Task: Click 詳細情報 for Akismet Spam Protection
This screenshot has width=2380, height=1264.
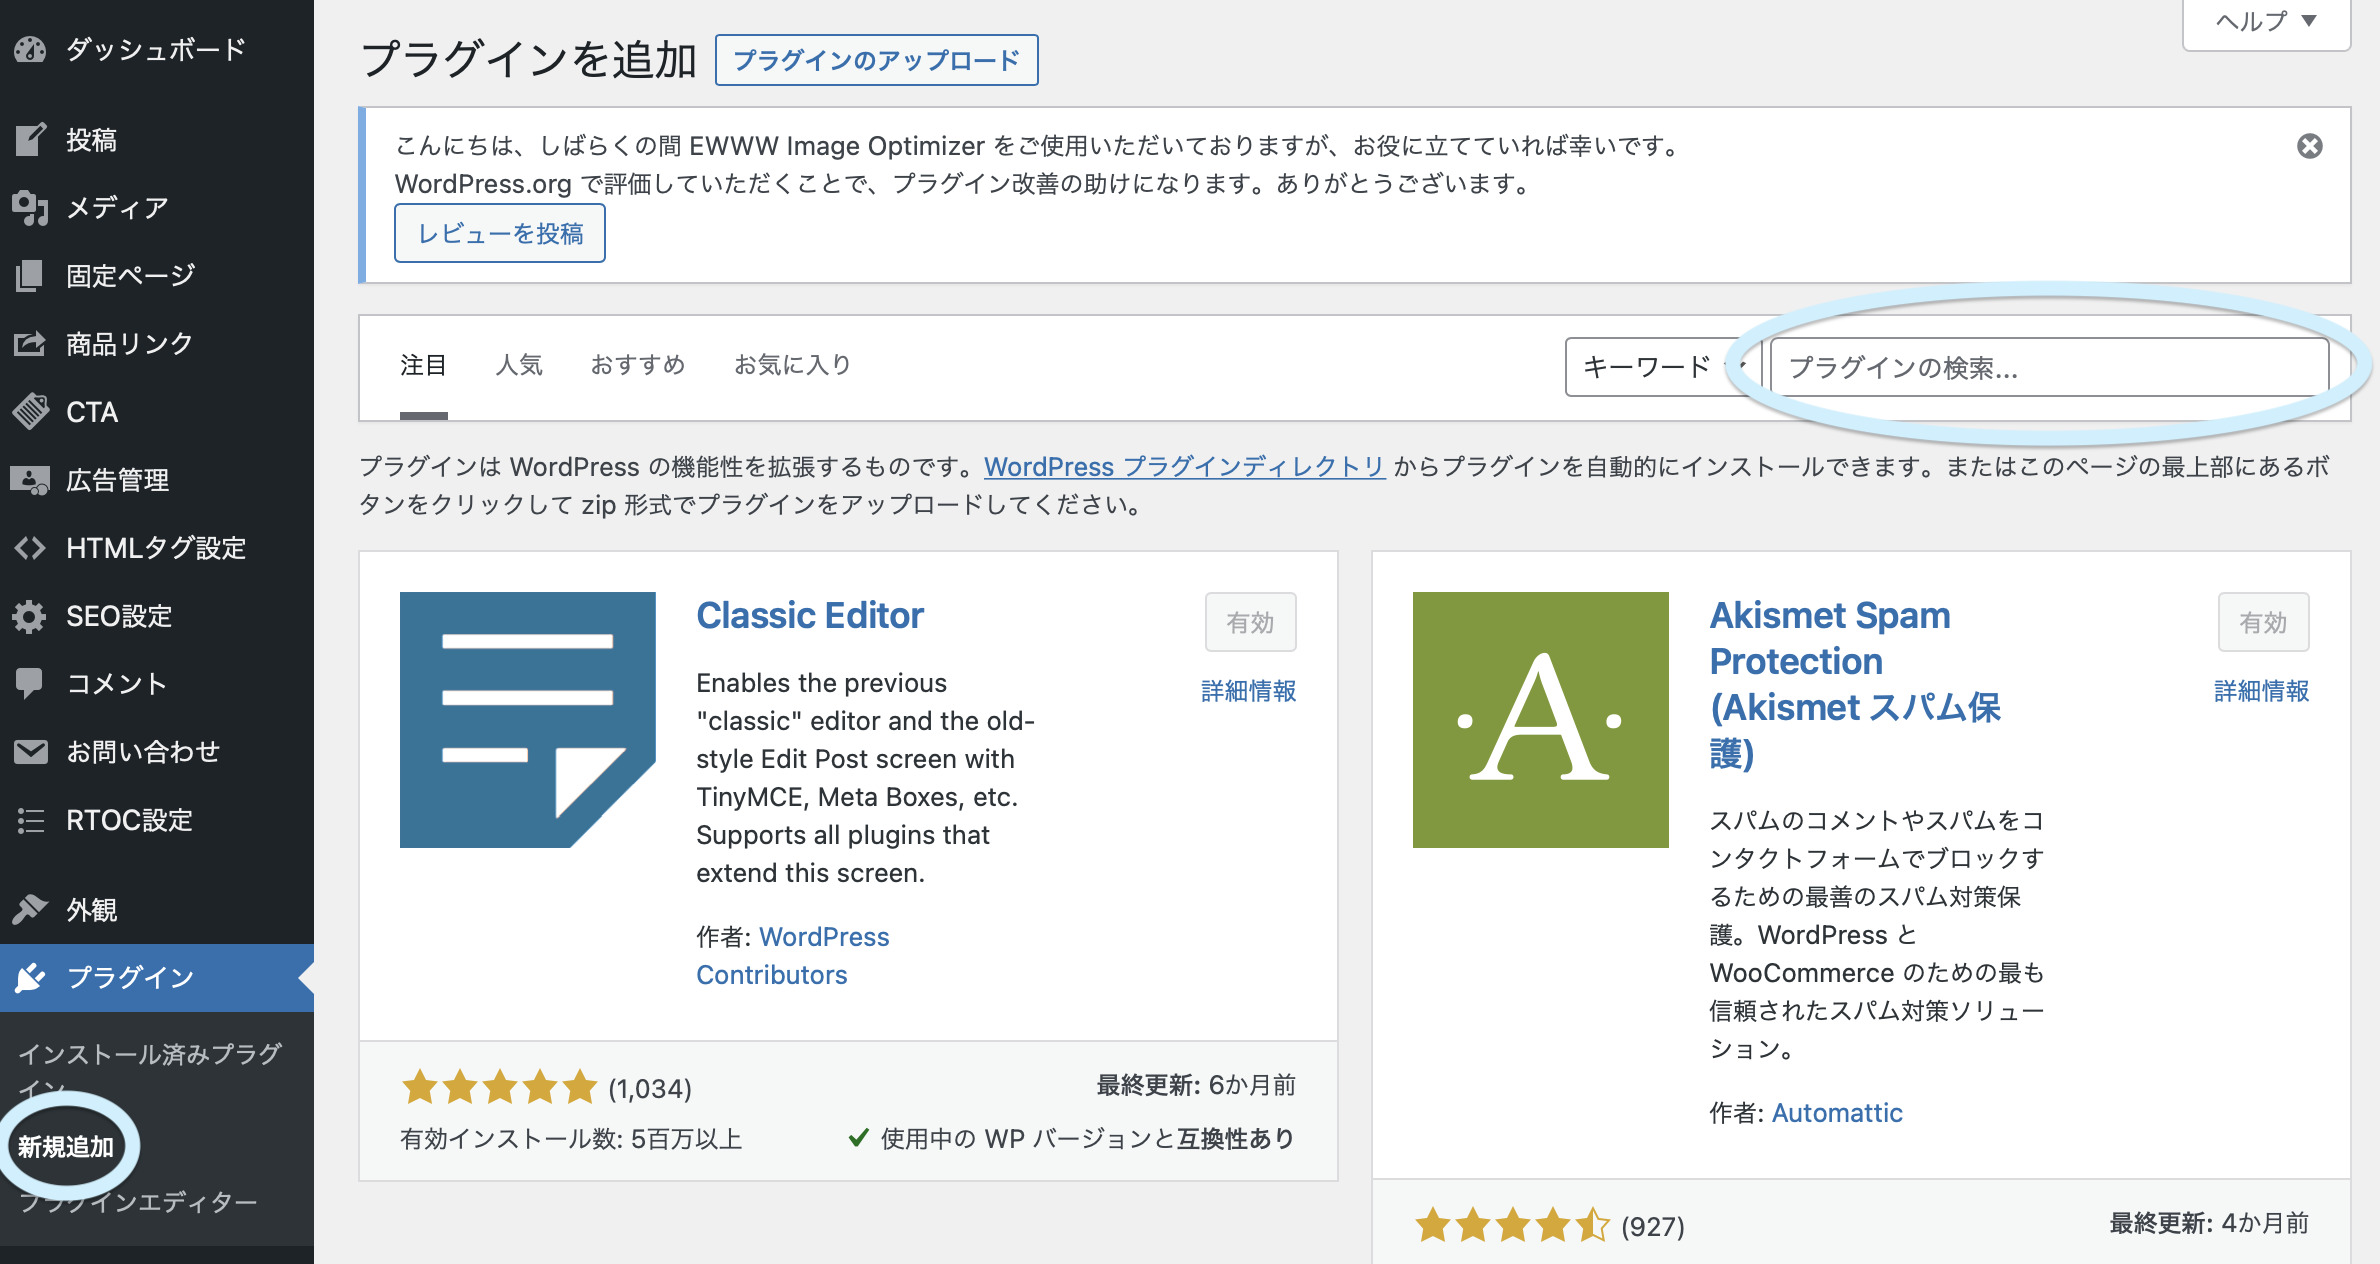Action: click(2261, 691)
